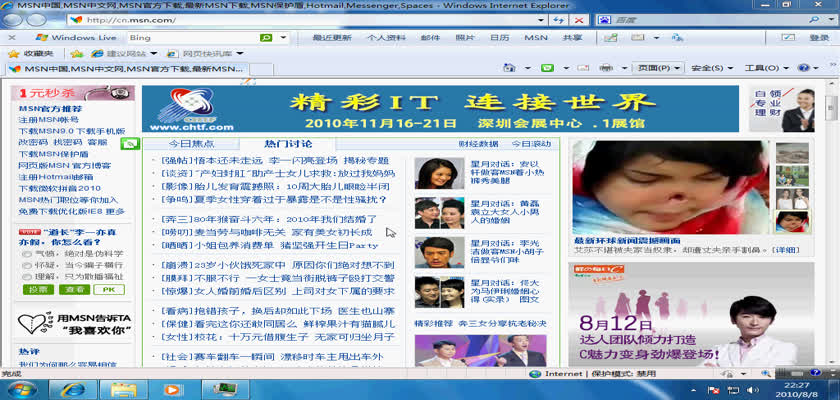840x400 pixels.
Task: Open Windows Explorer folder on taskbar
Action: coord(124,389)
